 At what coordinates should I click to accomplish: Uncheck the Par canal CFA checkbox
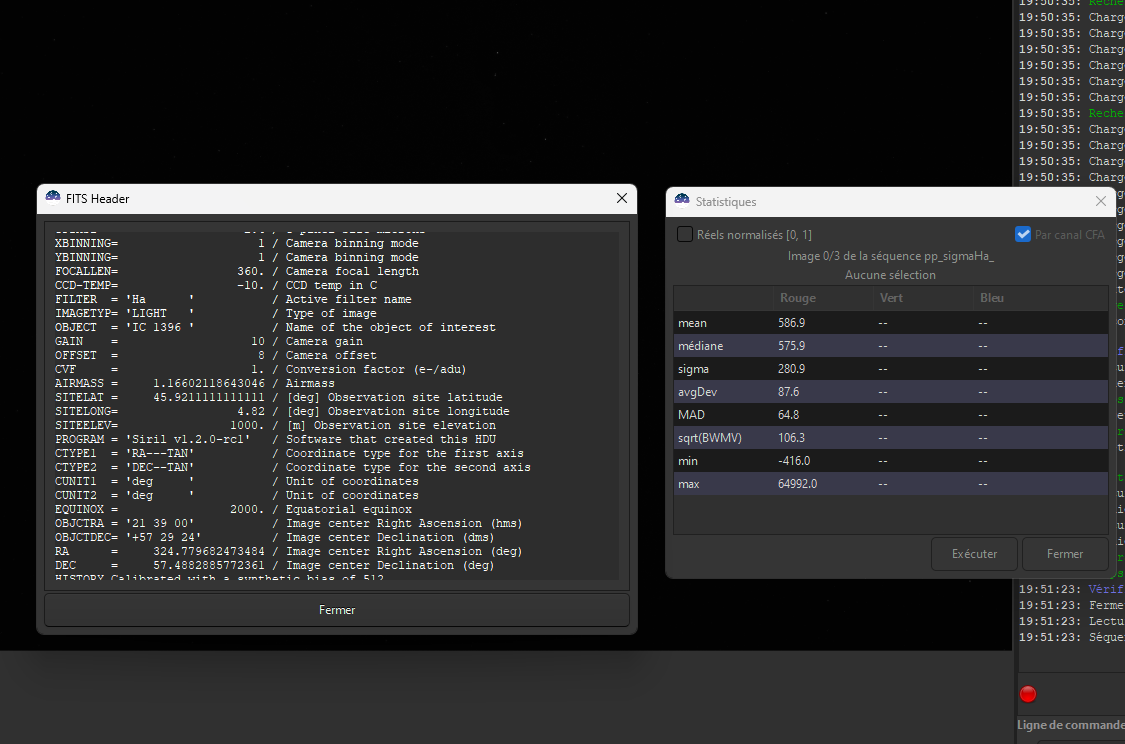tap(1023, 235)
